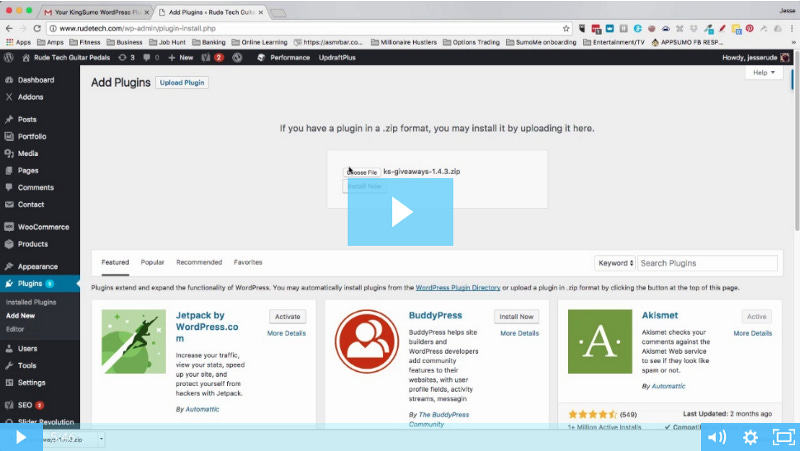This screenshot has width=800, height=451.
Task: Click the Upload Plugin button
Action: point(182,83)
